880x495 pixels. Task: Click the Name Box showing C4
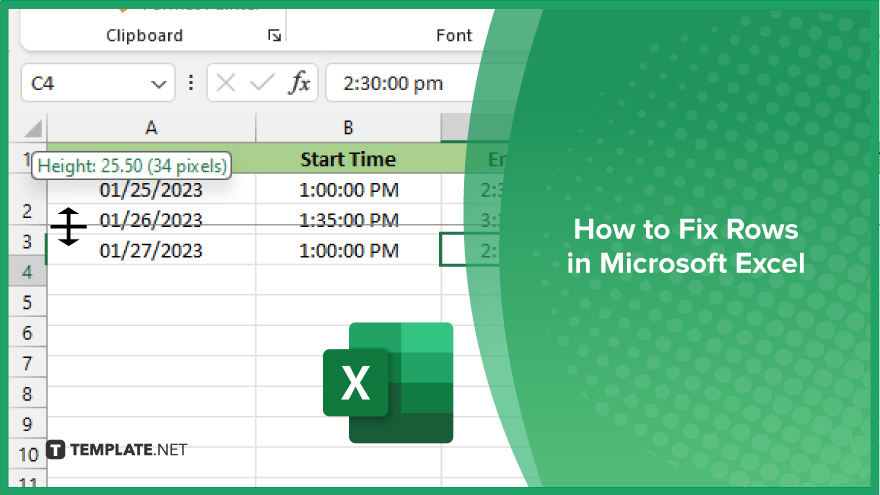click(x=98, y=83)
